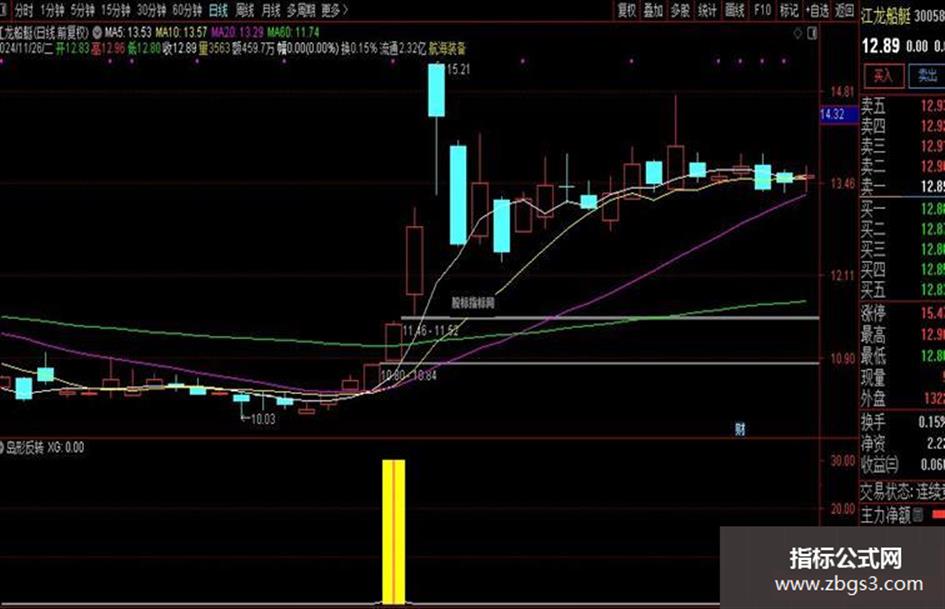This screenshot has height=609, width=945.
Task: Click the 买入 buy button
Action: coord(883,76)
